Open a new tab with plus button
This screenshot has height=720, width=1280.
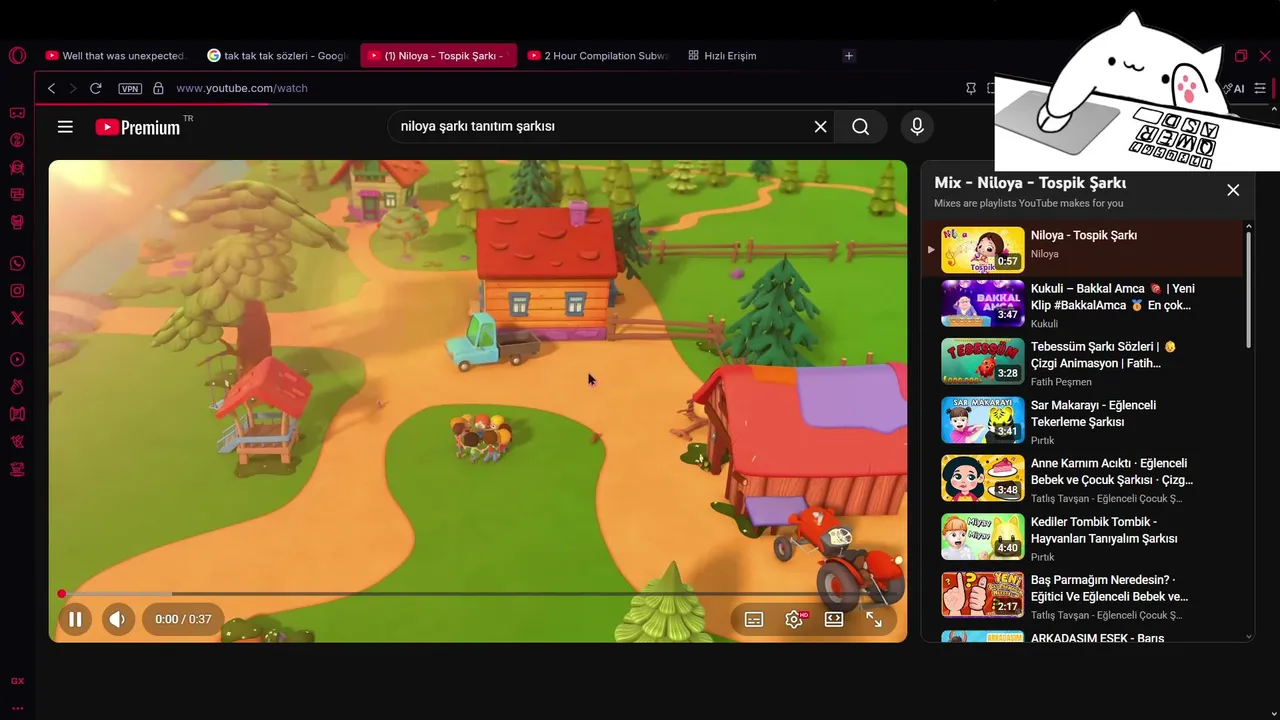point(849,56)
